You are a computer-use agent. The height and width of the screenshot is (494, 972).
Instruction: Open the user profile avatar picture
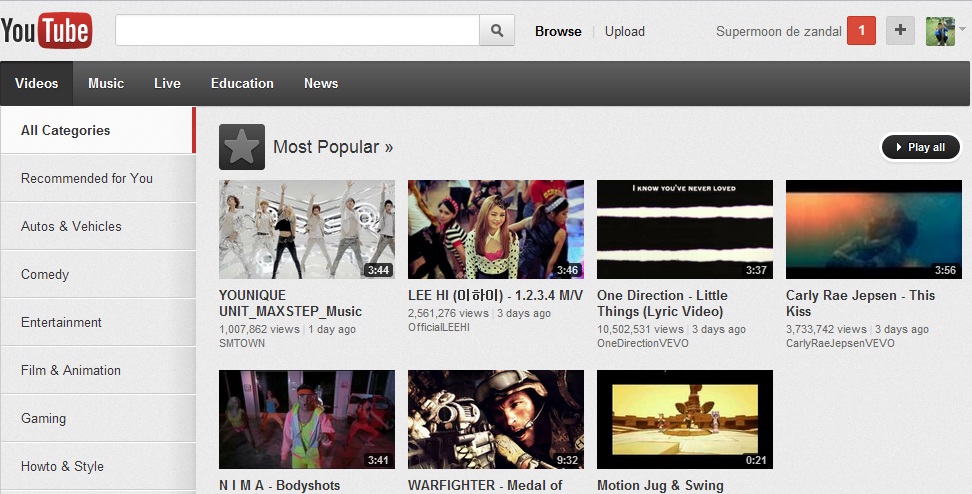(x=940, y=31)
